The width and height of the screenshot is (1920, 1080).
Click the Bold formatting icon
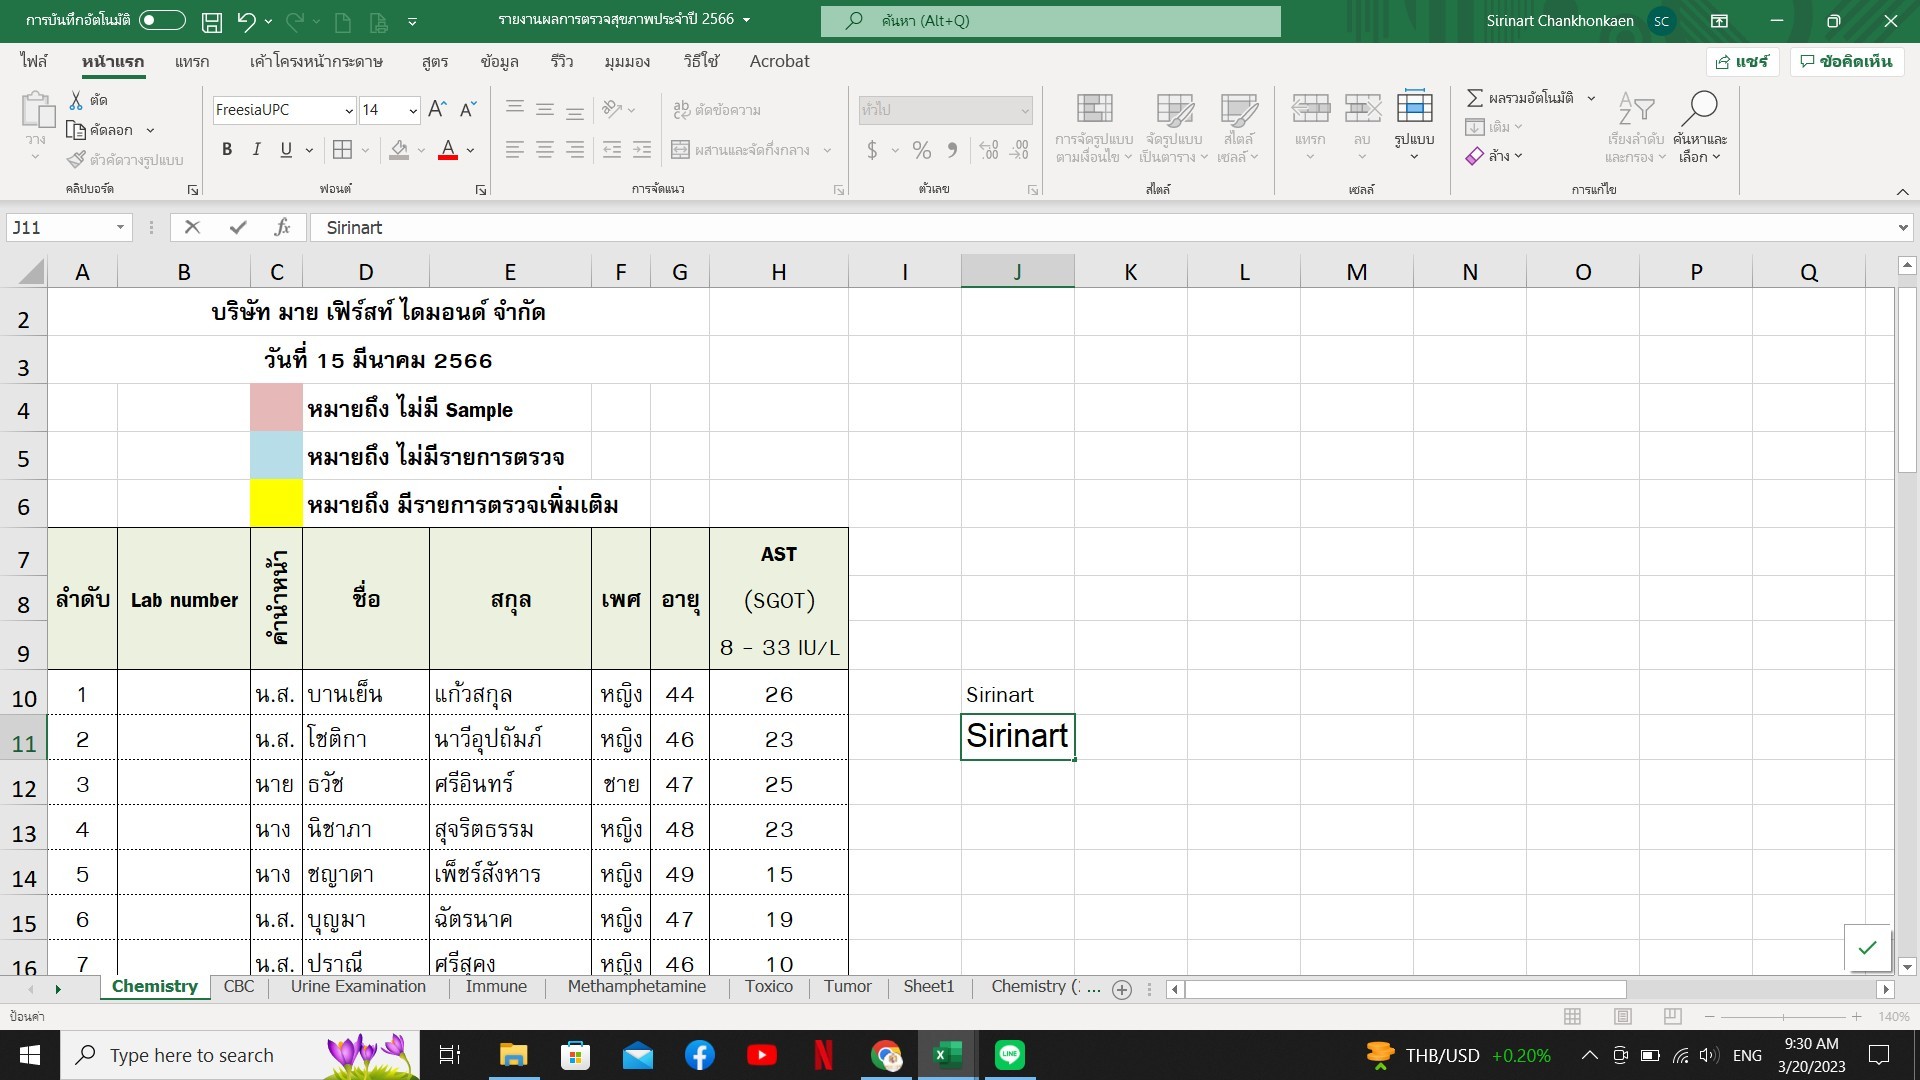click(227, 150)
